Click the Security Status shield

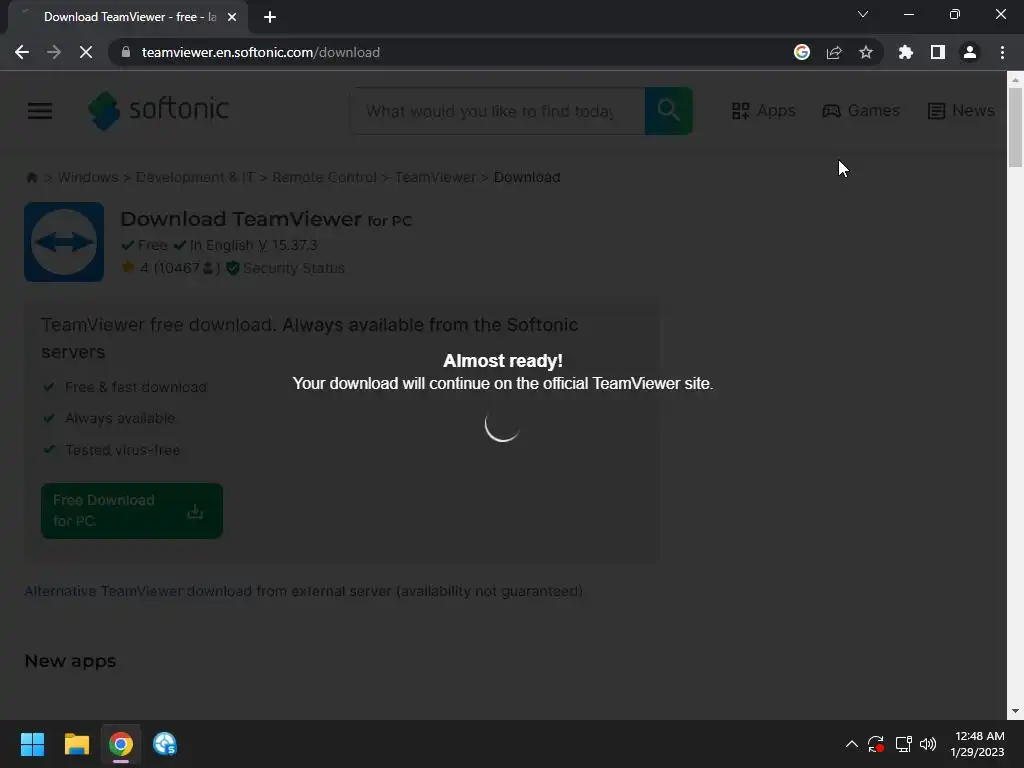point(232,268)
